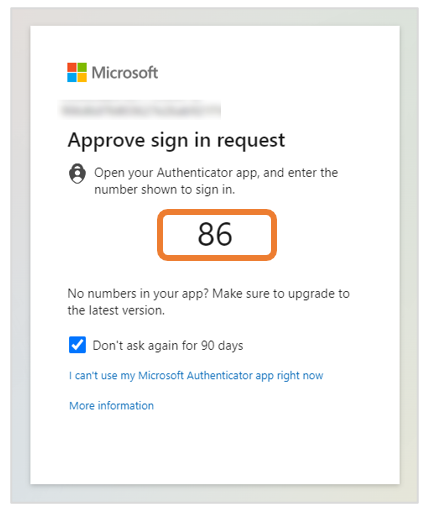431x518 pixels.
Task: Open the More information link
Action: (x=111, y=406)
